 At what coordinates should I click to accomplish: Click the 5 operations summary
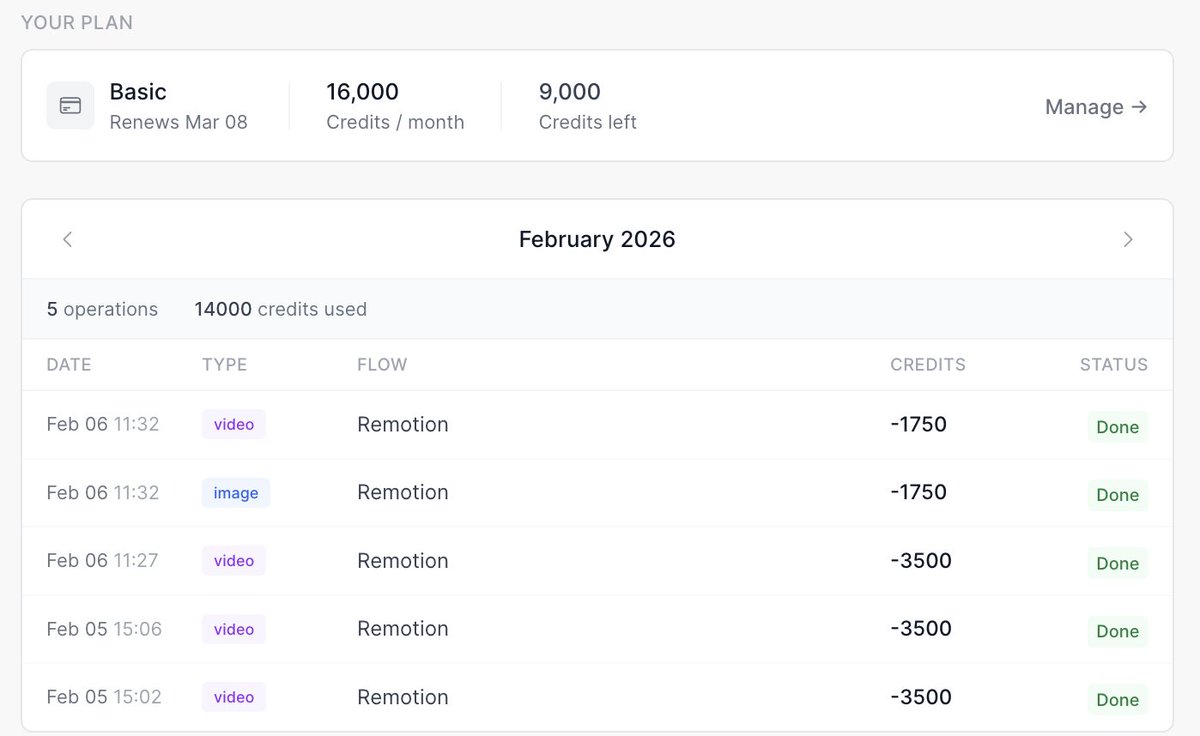(x=102, y=309)
